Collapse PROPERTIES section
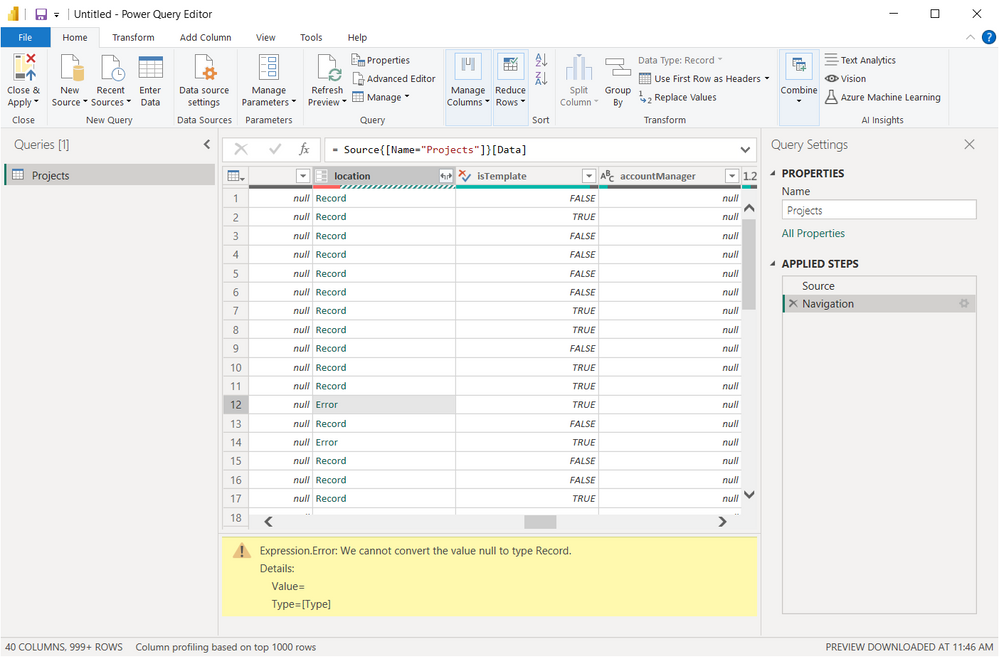 coord(773,173)
